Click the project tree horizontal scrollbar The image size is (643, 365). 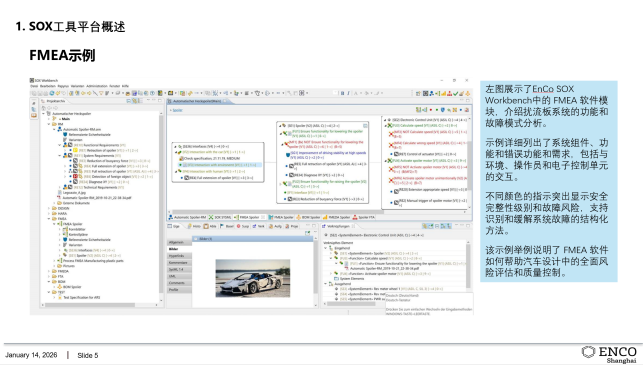coord(90,305)
